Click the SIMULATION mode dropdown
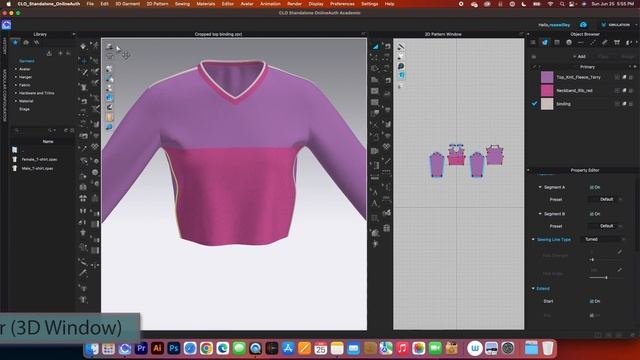The width and height of the screenshot is (640, 360). coord(619,25)
